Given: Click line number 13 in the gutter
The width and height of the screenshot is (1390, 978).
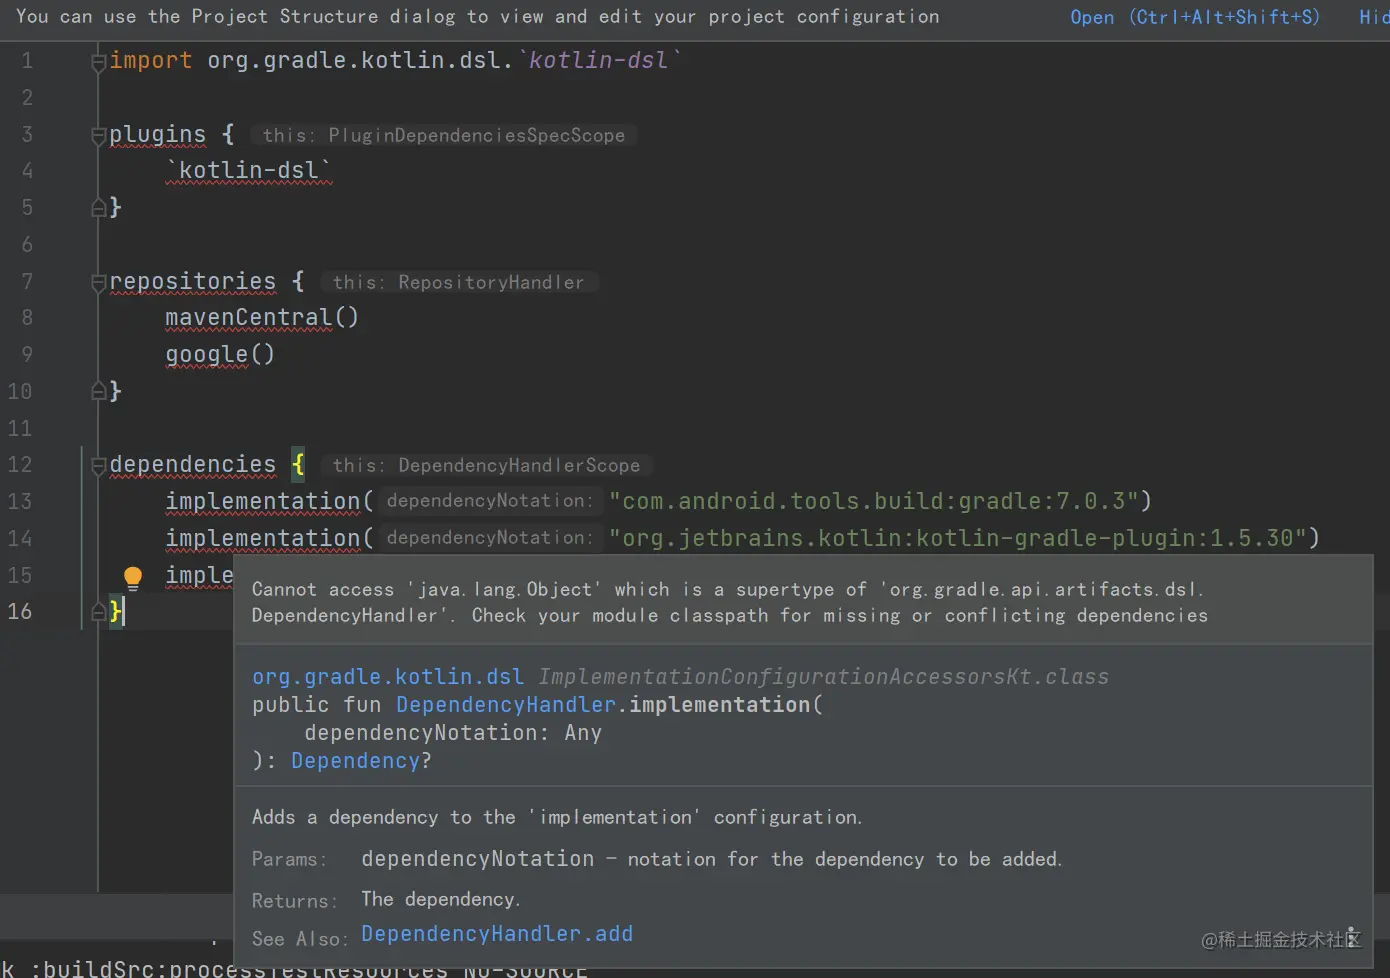Looking at the screenshot, I should pyautogui.click(x=20, y=501).
